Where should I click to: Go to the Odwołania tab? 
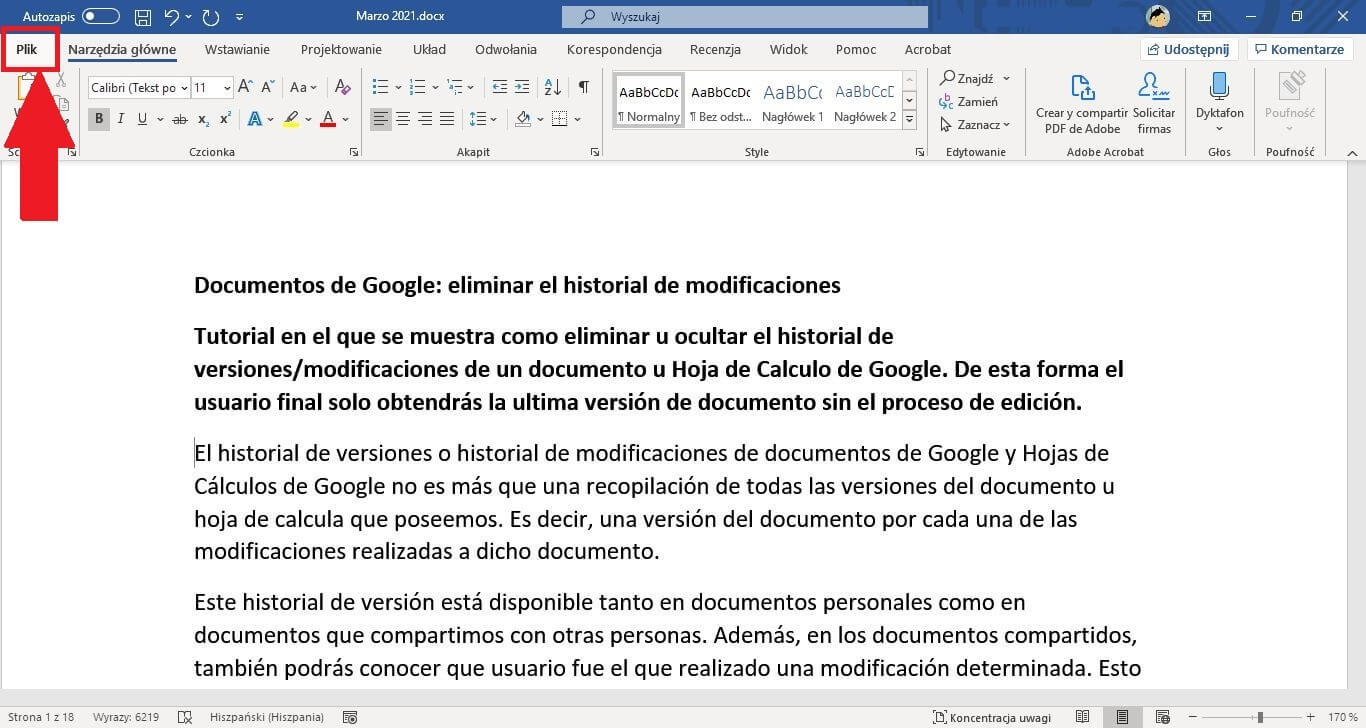[506, 49]
